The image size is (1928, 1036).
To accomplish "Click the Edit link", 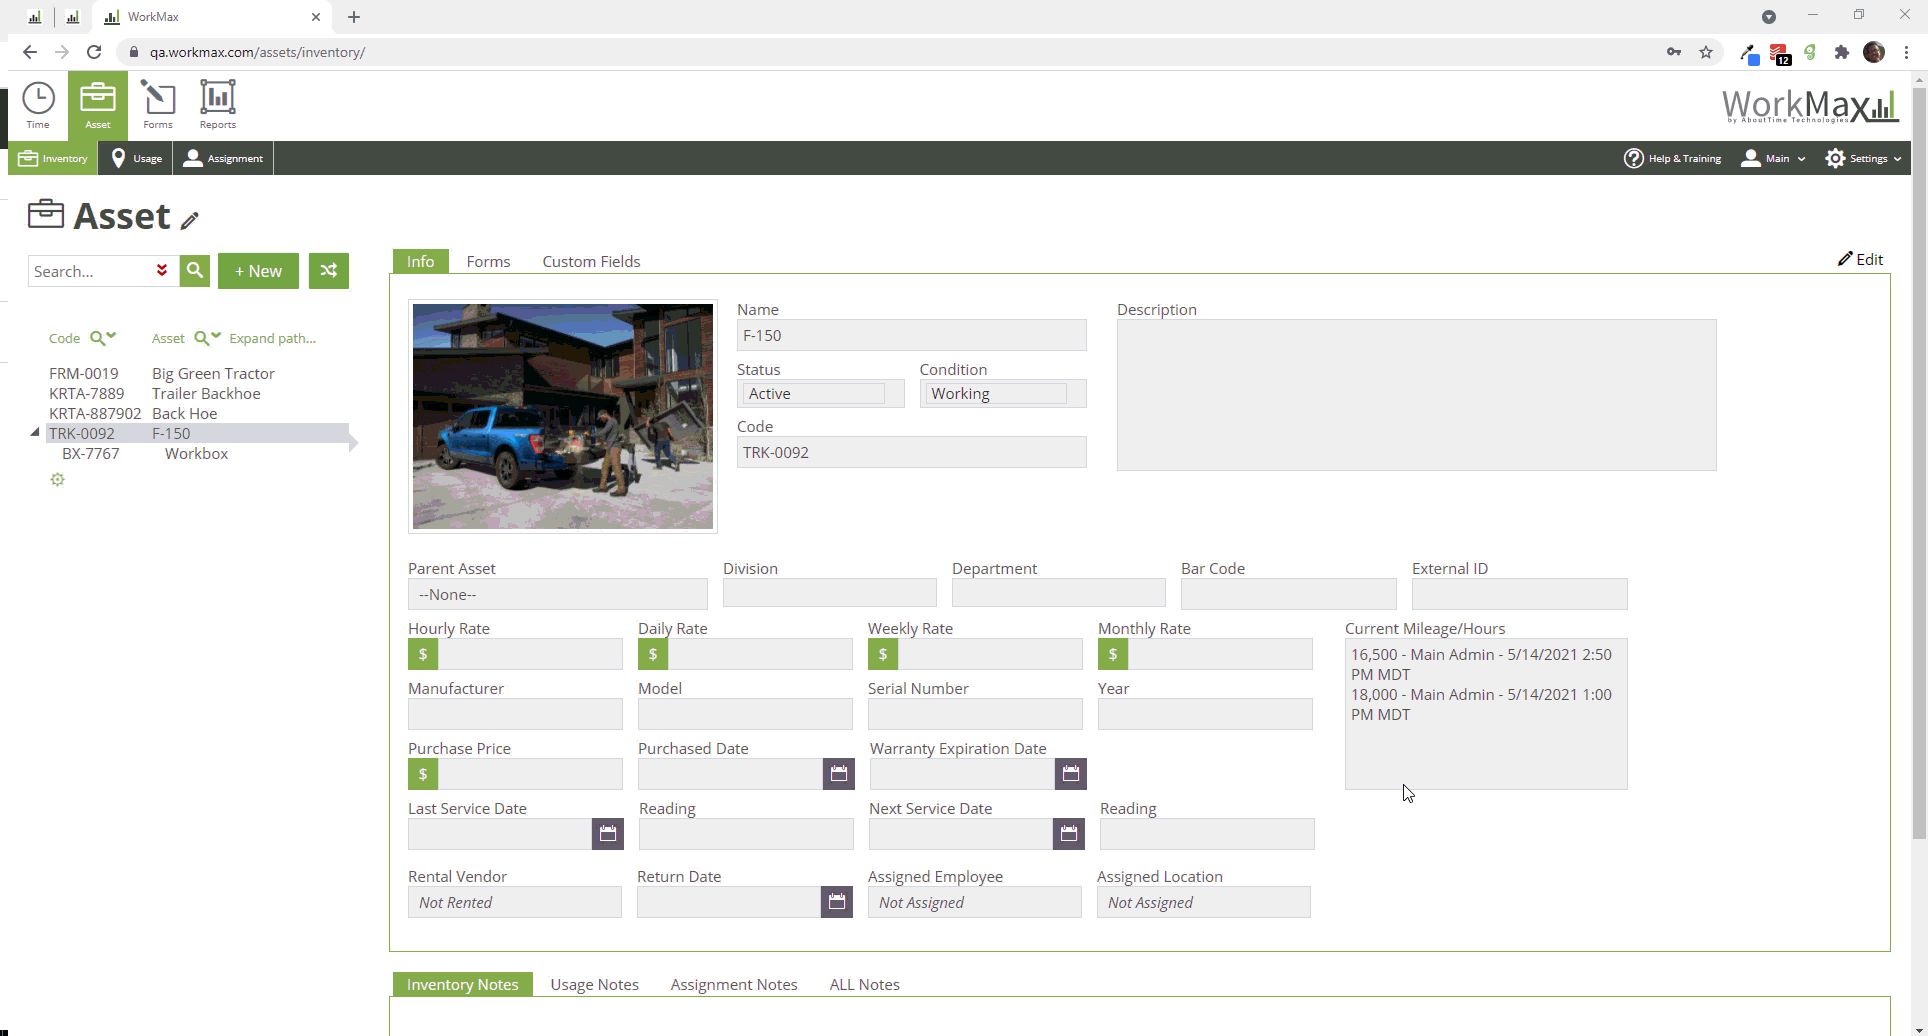I will (x=1860, y=259).
